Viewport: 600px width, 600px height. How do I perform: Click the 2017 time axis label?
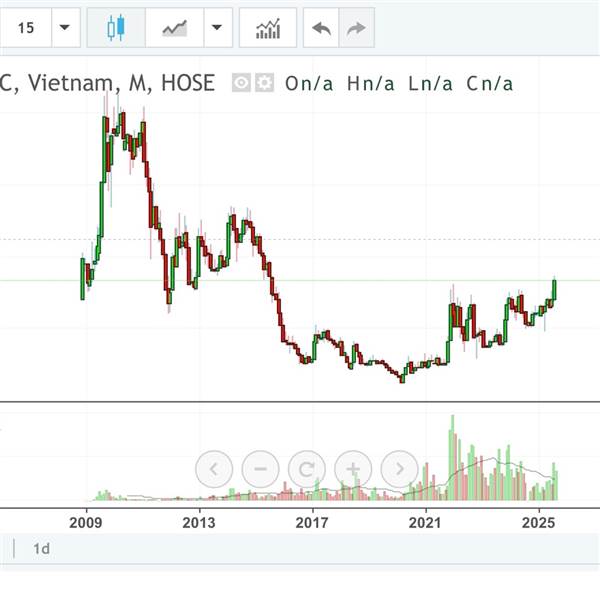click(x=312, y=522)
